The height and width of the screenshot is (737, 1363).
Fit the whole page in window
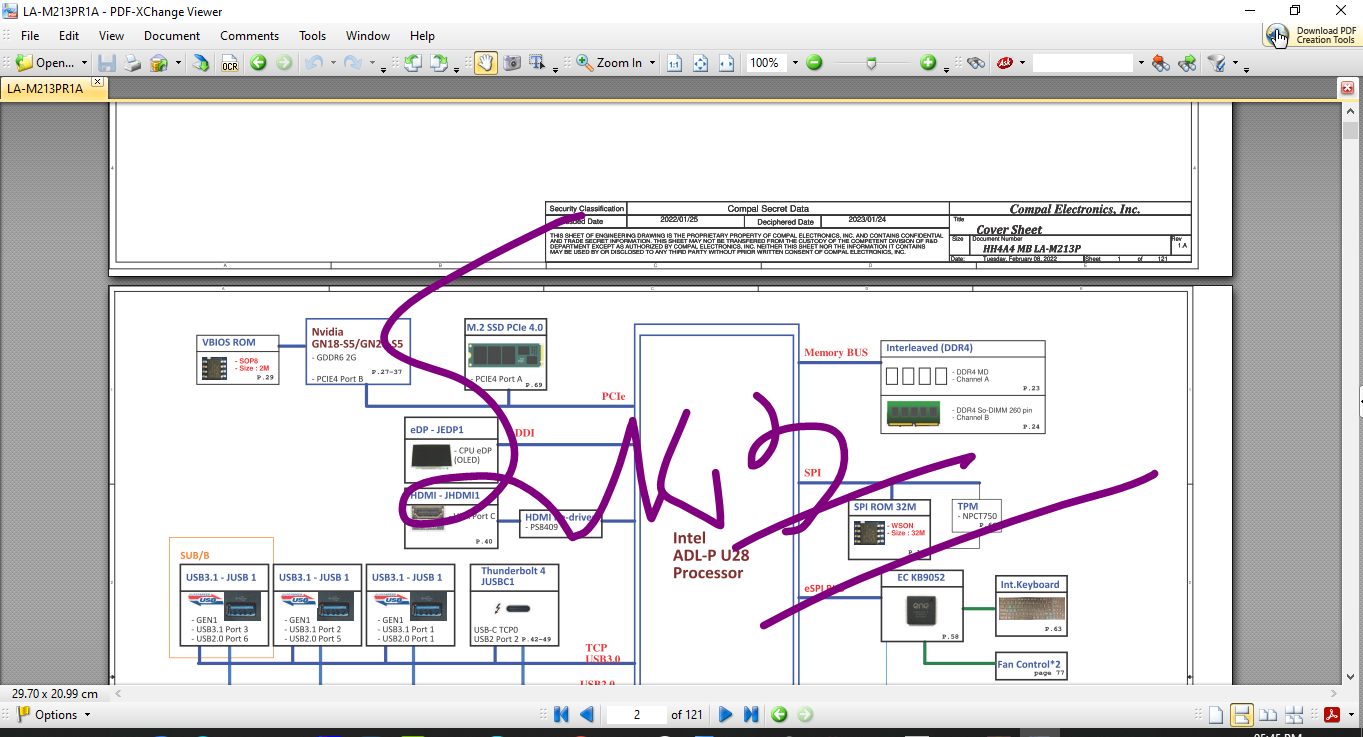click(x=701, y=63)
